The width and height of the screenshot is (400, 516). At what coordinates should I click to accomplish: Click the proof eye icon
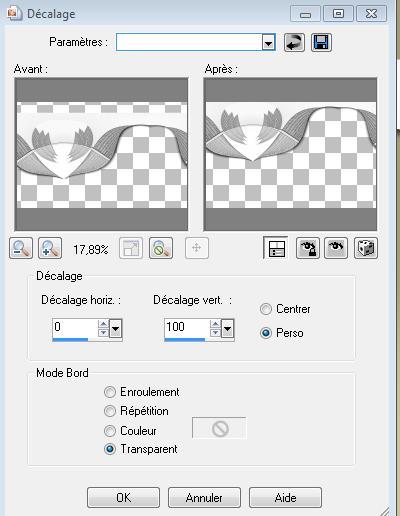[x=336, y=248]
